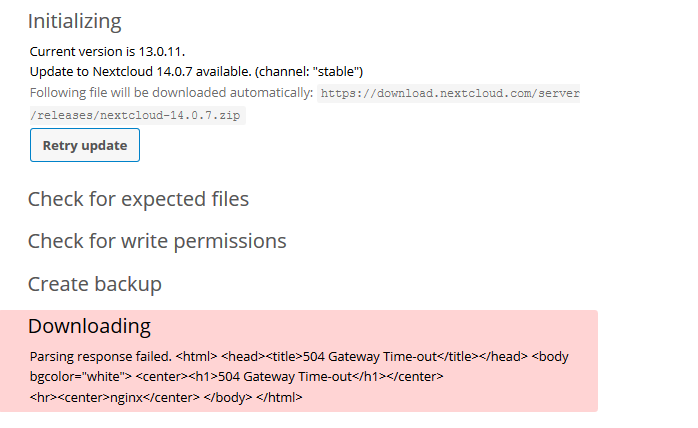
Task: Click the 'Parsing response failed' error text
Action: (x=100, y=356)
